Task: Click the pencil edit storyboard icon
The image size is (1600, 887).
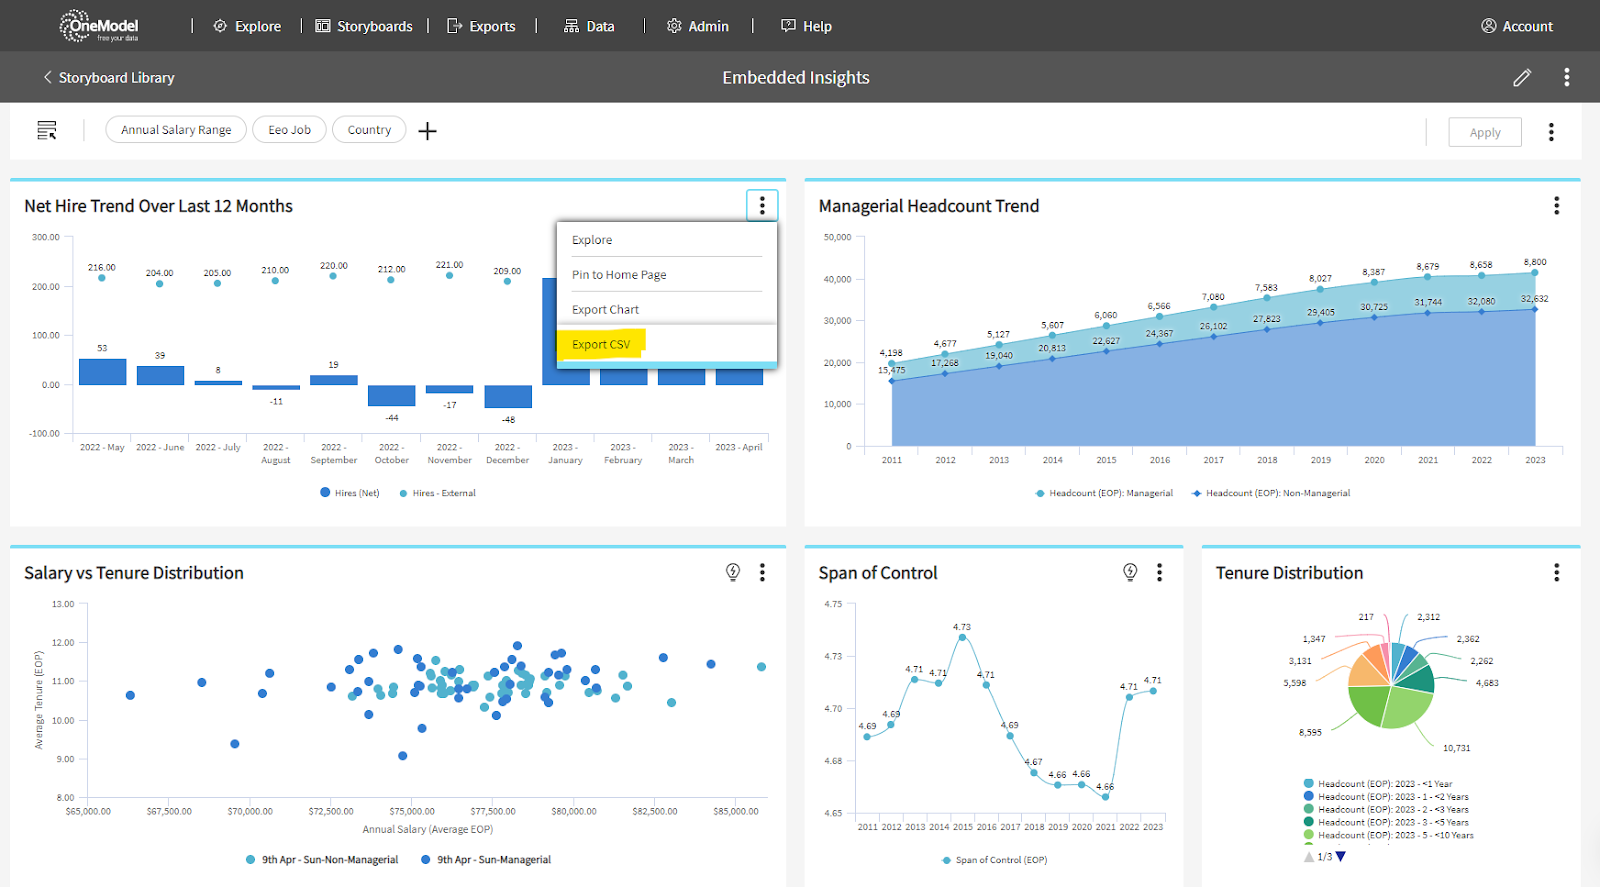Action: click(x=1521, y=78)
